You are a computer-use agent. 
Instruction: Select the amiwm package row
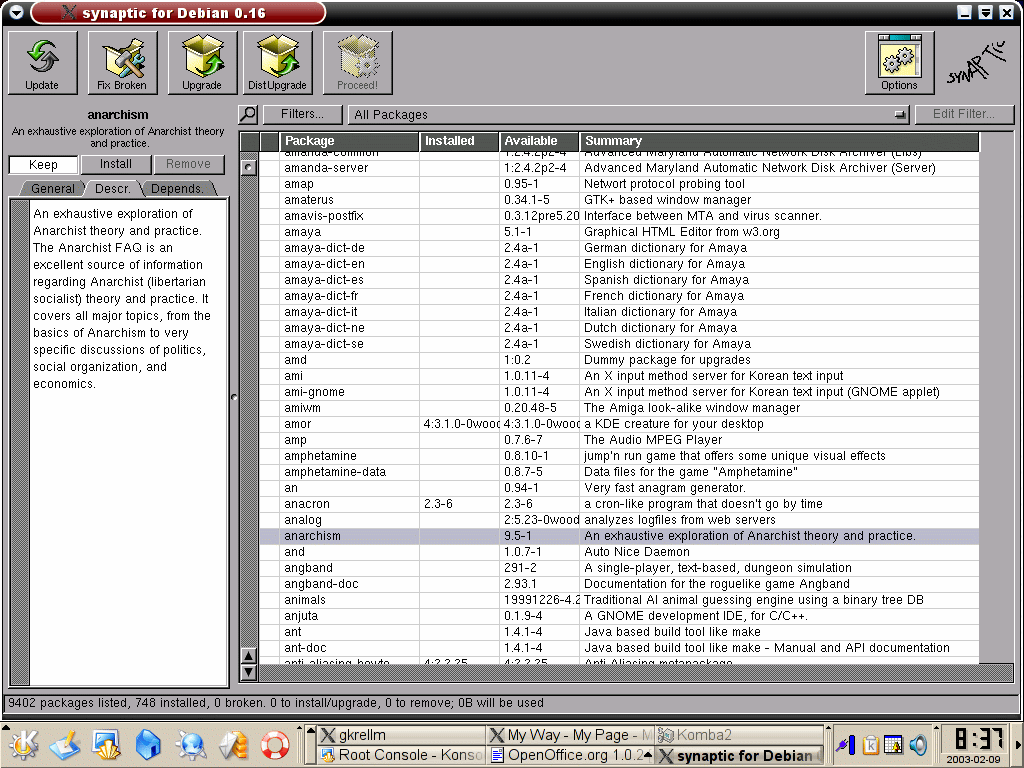619,408
